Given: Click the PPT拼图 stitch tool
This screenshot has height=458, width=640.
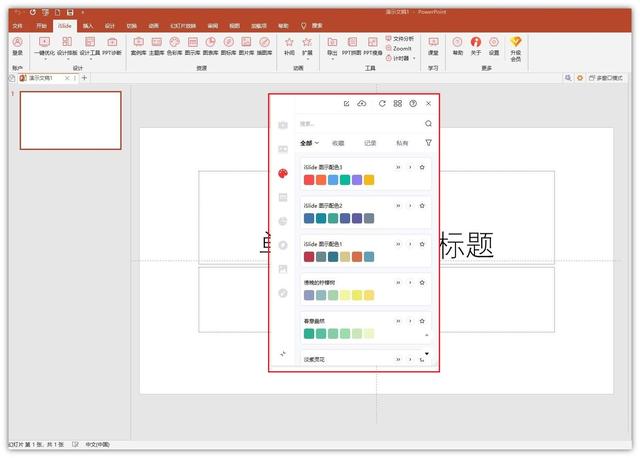Looking at the screenshot, I should [351, 46].
